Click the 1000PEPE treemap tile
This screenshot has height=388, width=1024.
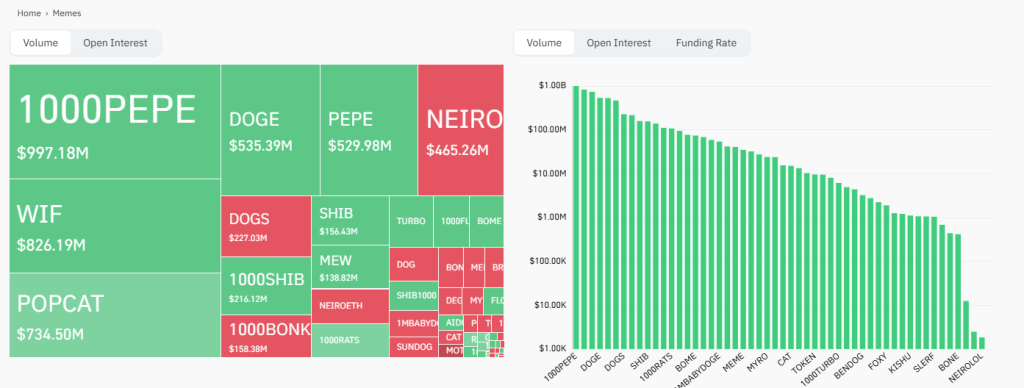[x=115, y=121]
